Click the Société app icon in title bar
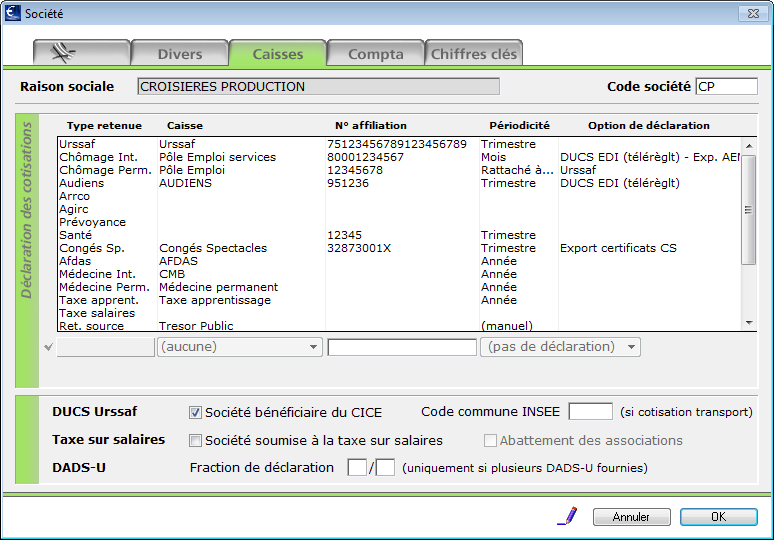This screenshot has width=774, height=540. [x=12, y=13]
